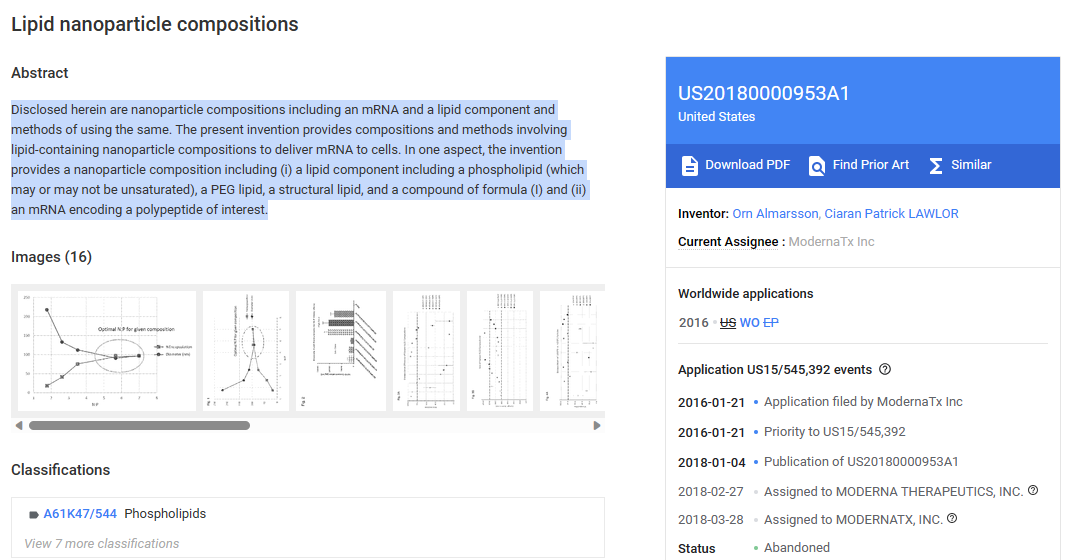Open inventor Orn Almarsson link
The width and height of the screenshot is (1067, 560).
[x=775, y=214]
